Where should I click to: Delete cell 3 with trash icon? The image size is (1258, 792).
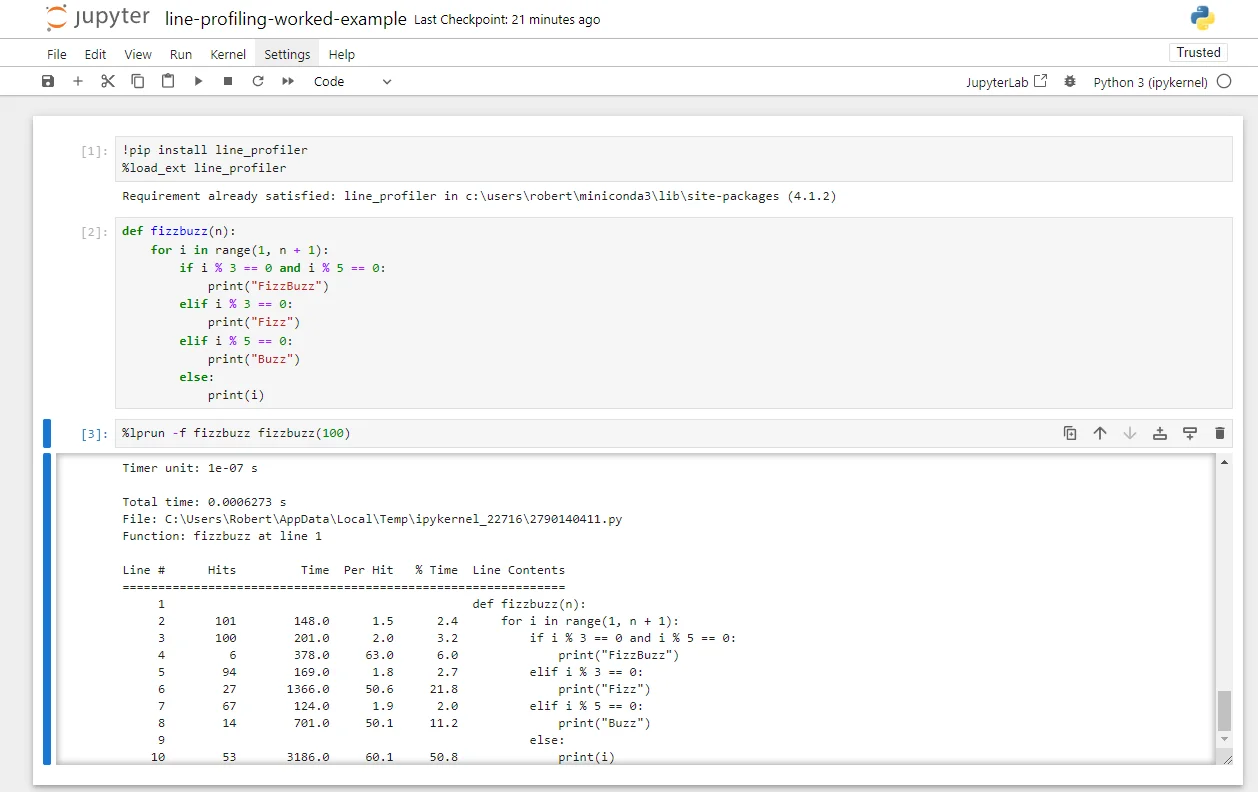pos(1220,433)
